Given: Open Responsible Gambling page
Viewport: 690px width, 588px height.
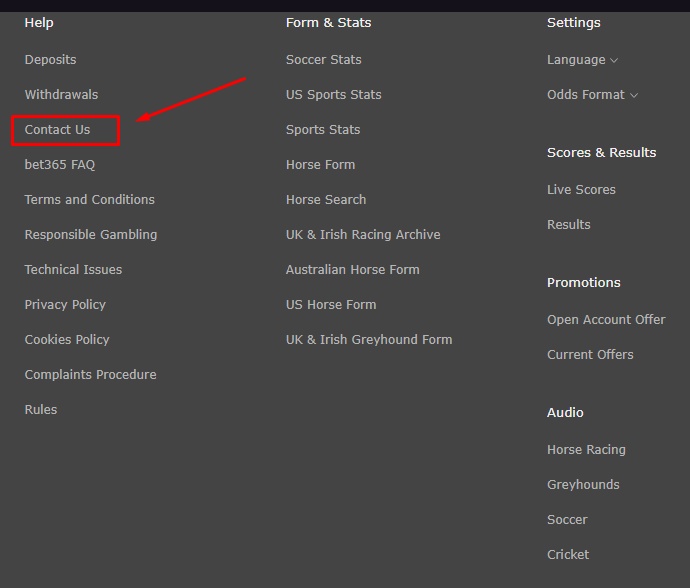Looking at the screenshot, I should (x=91, y=235).
